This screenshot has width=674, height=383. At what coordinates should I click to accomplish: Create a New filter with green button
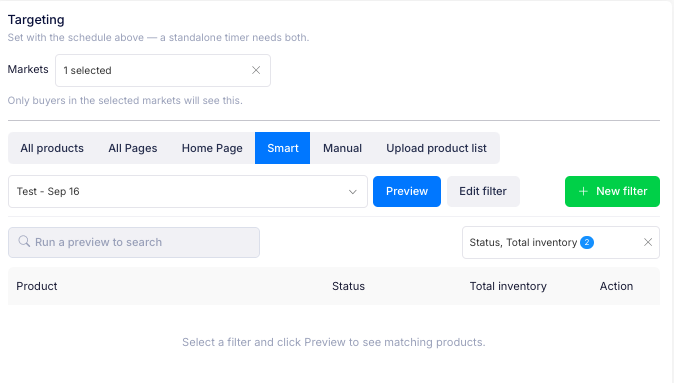(x=612, y=191)
